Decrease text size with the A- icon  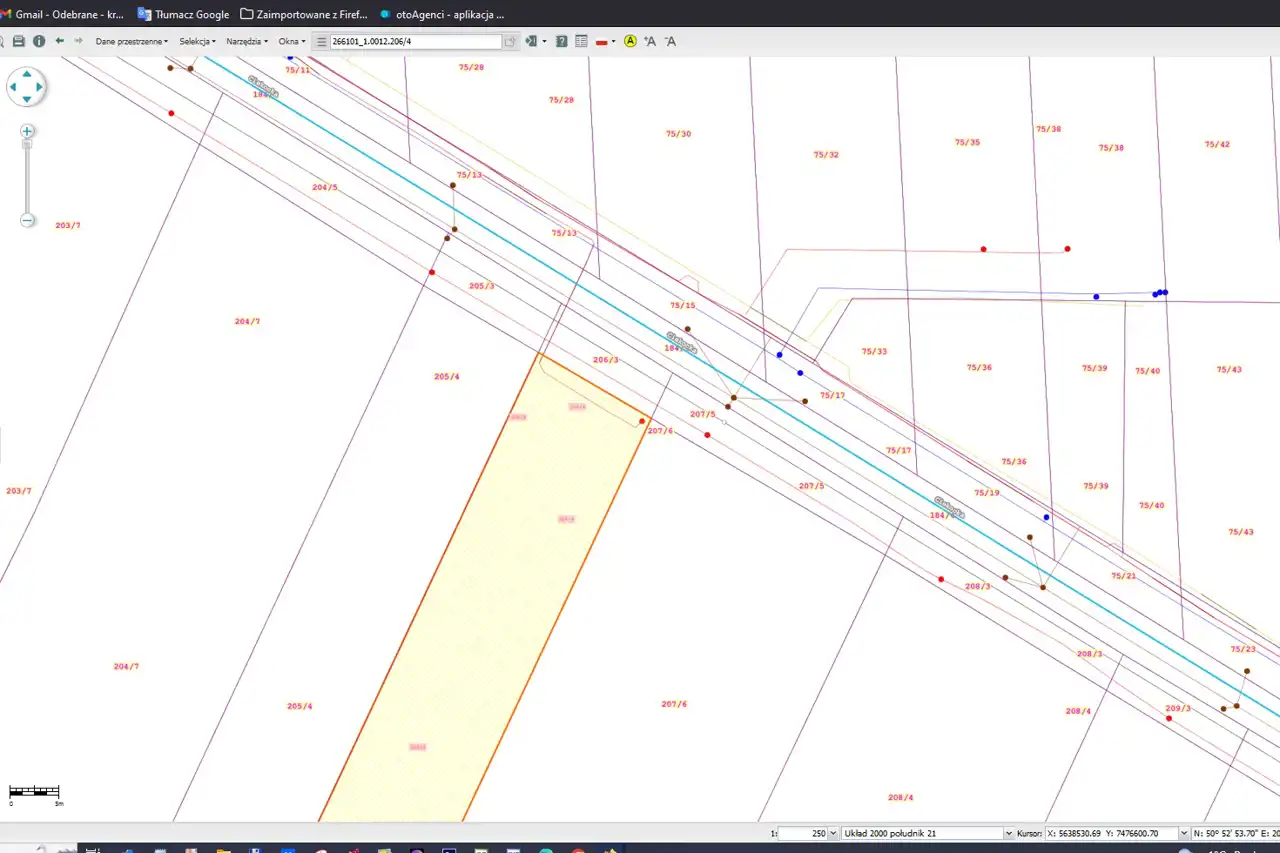pos(671,41)
